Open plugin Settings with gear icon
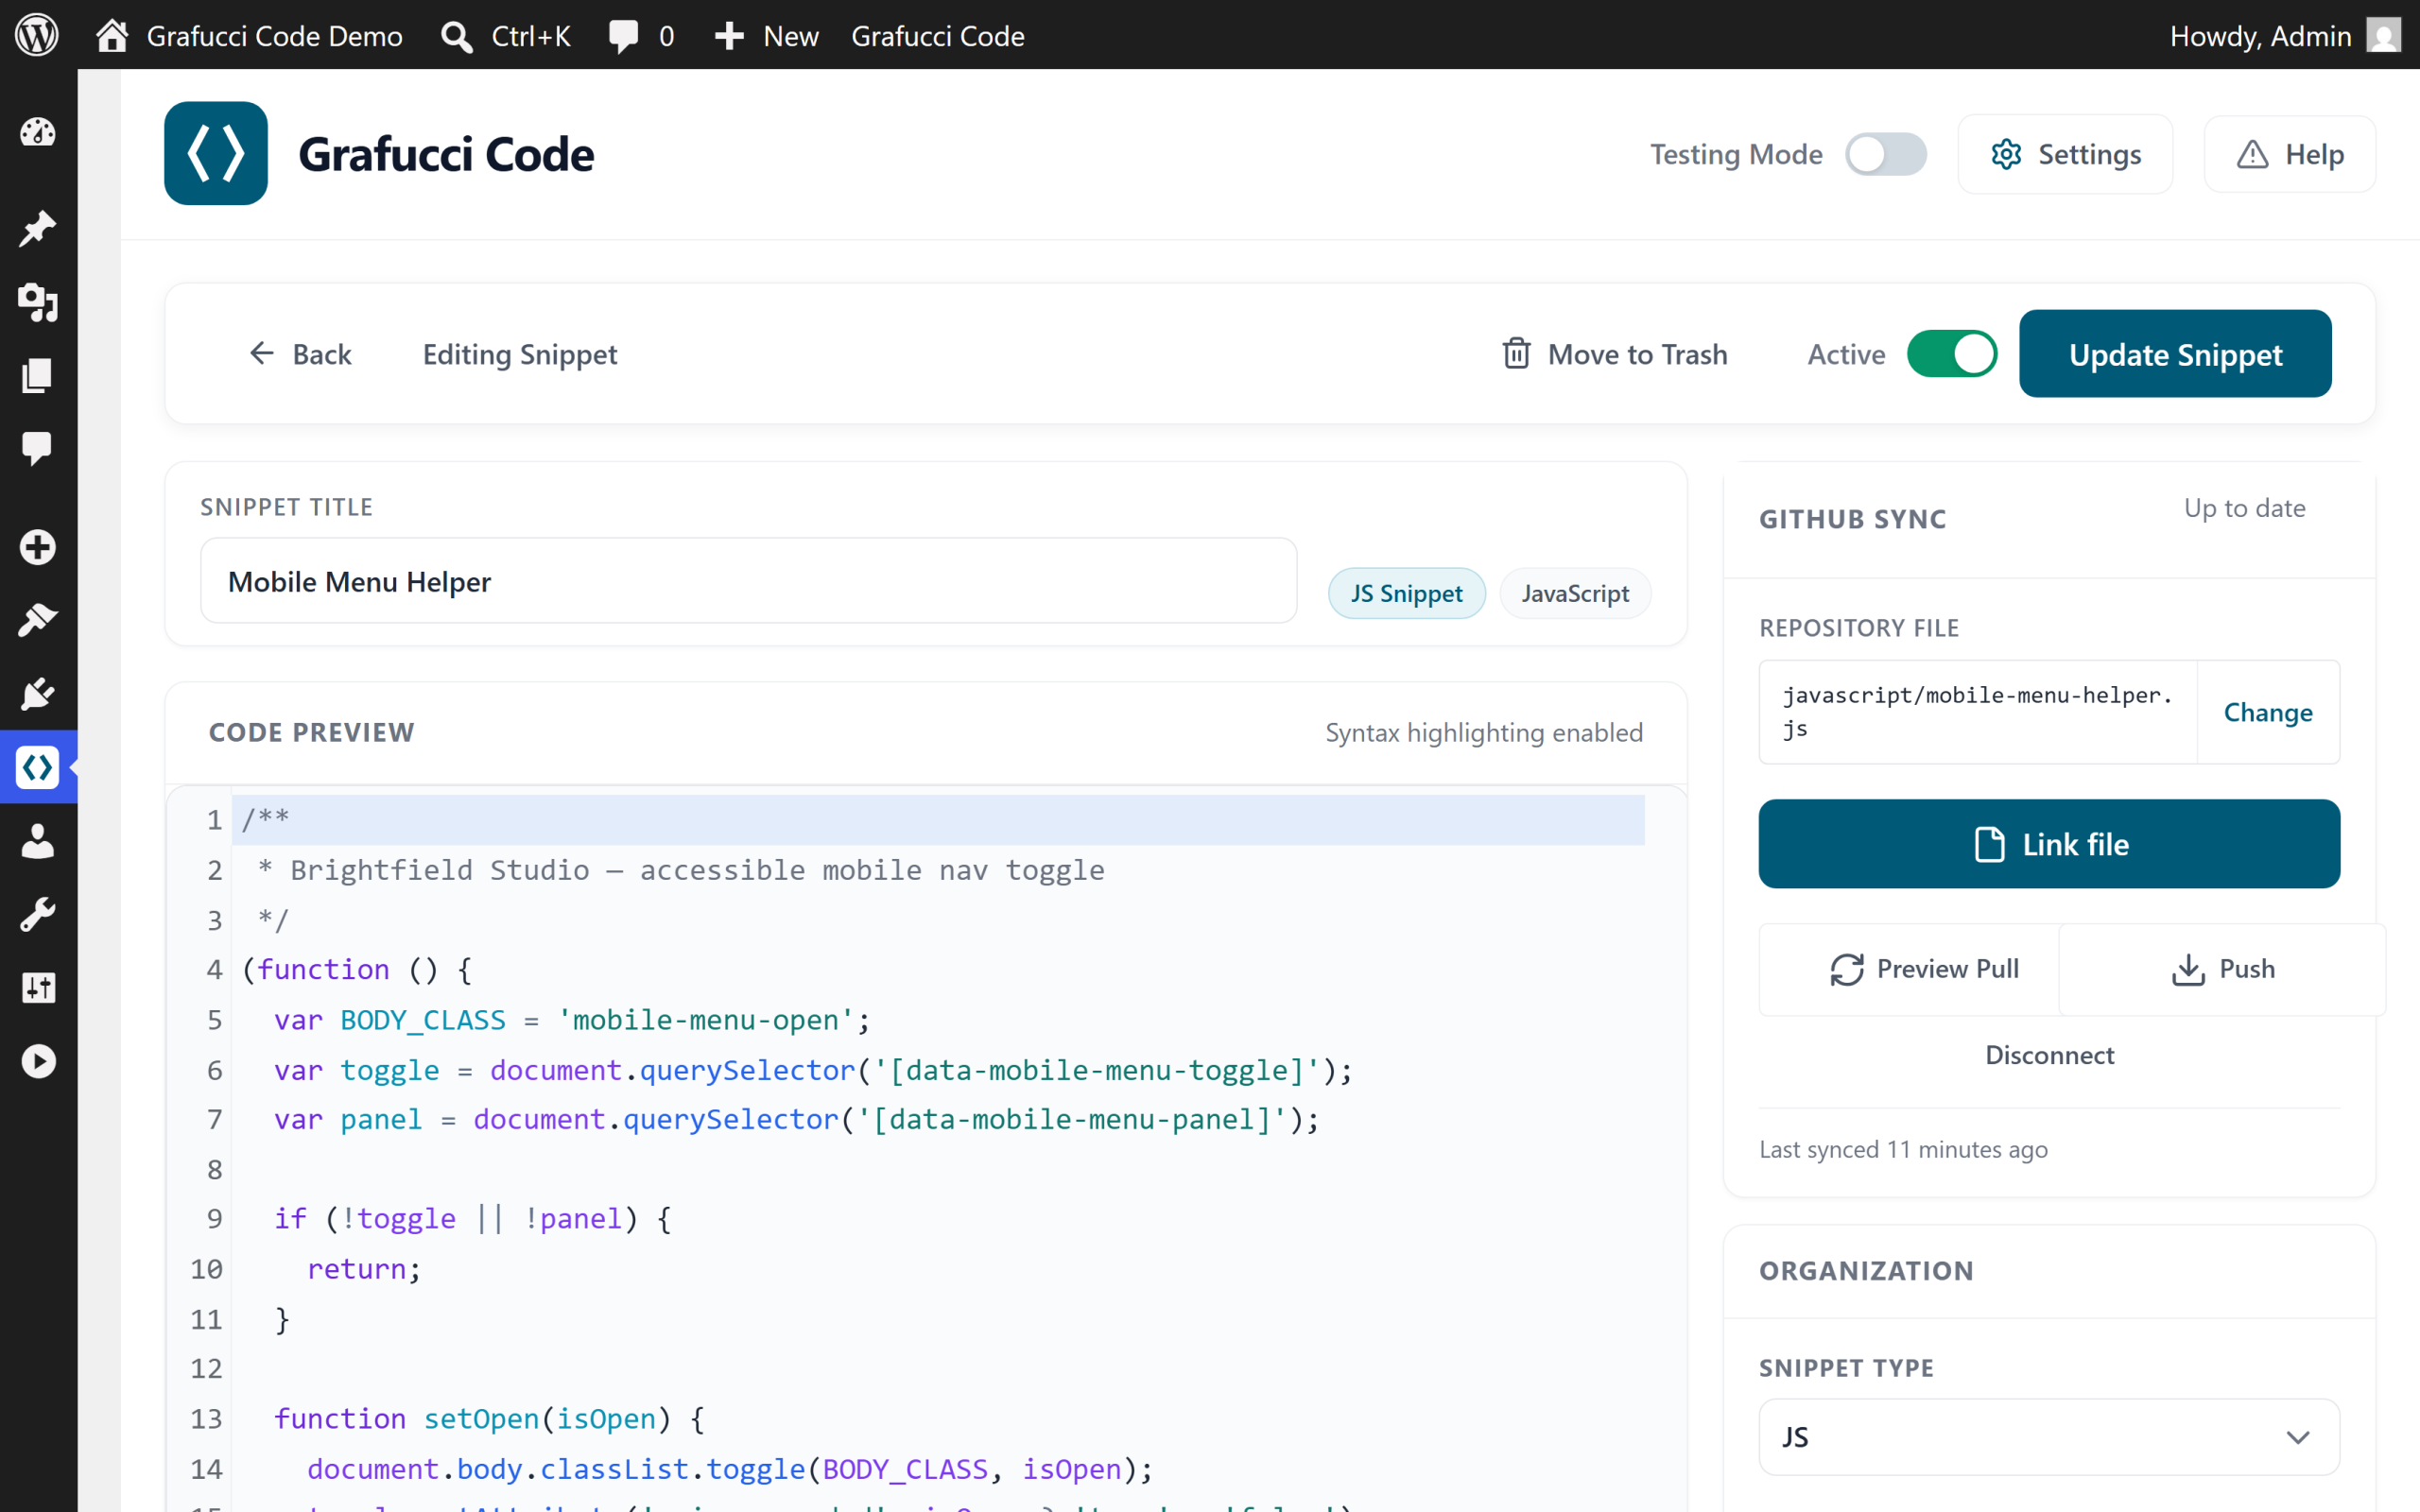The image size is (2420, 1512). click(x=2065, y=154)
